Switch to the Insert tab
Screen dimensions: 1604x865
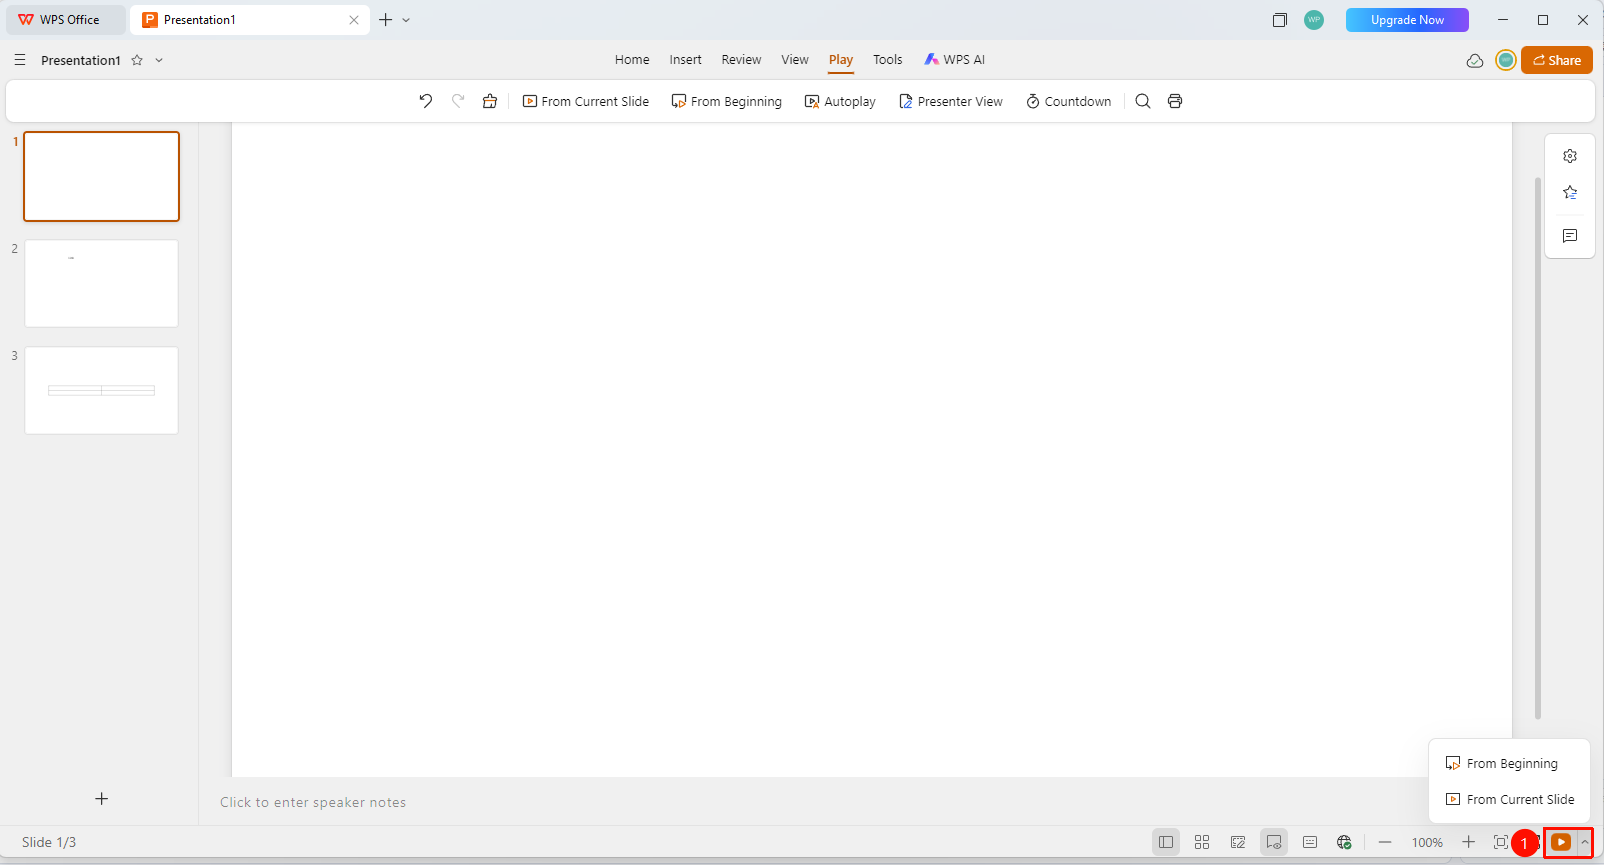click(x=686, y=60)
